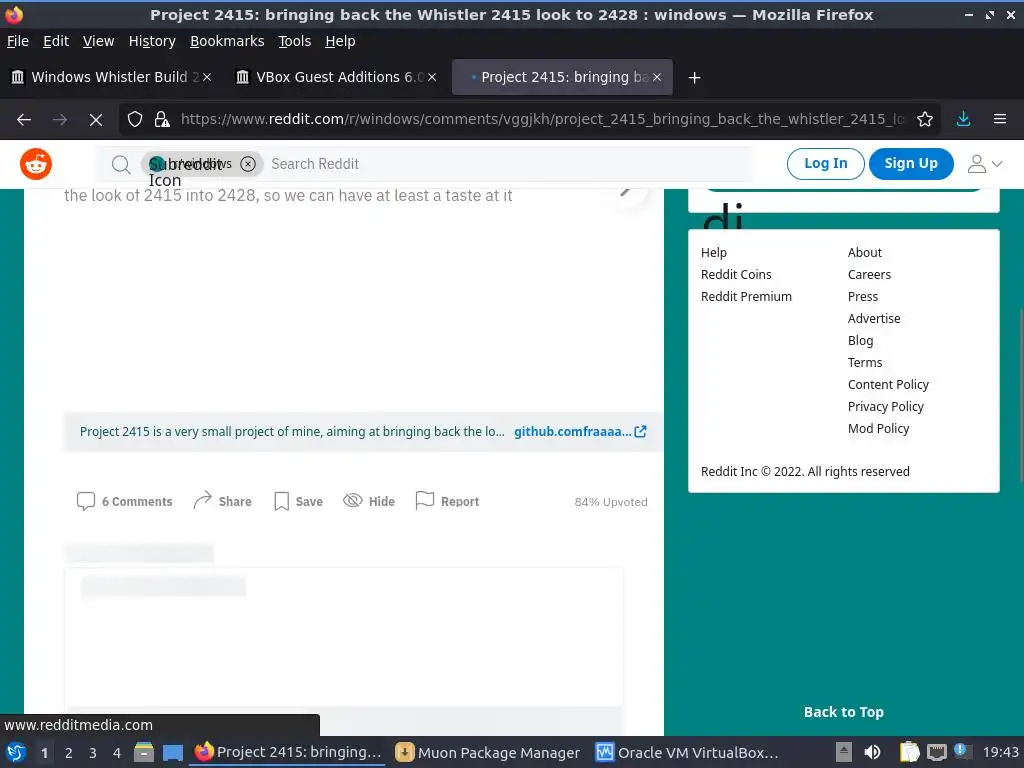1024x768 pixels.
Task: Open the tracking protection shield icon
Action: click(x=135, y=120)
